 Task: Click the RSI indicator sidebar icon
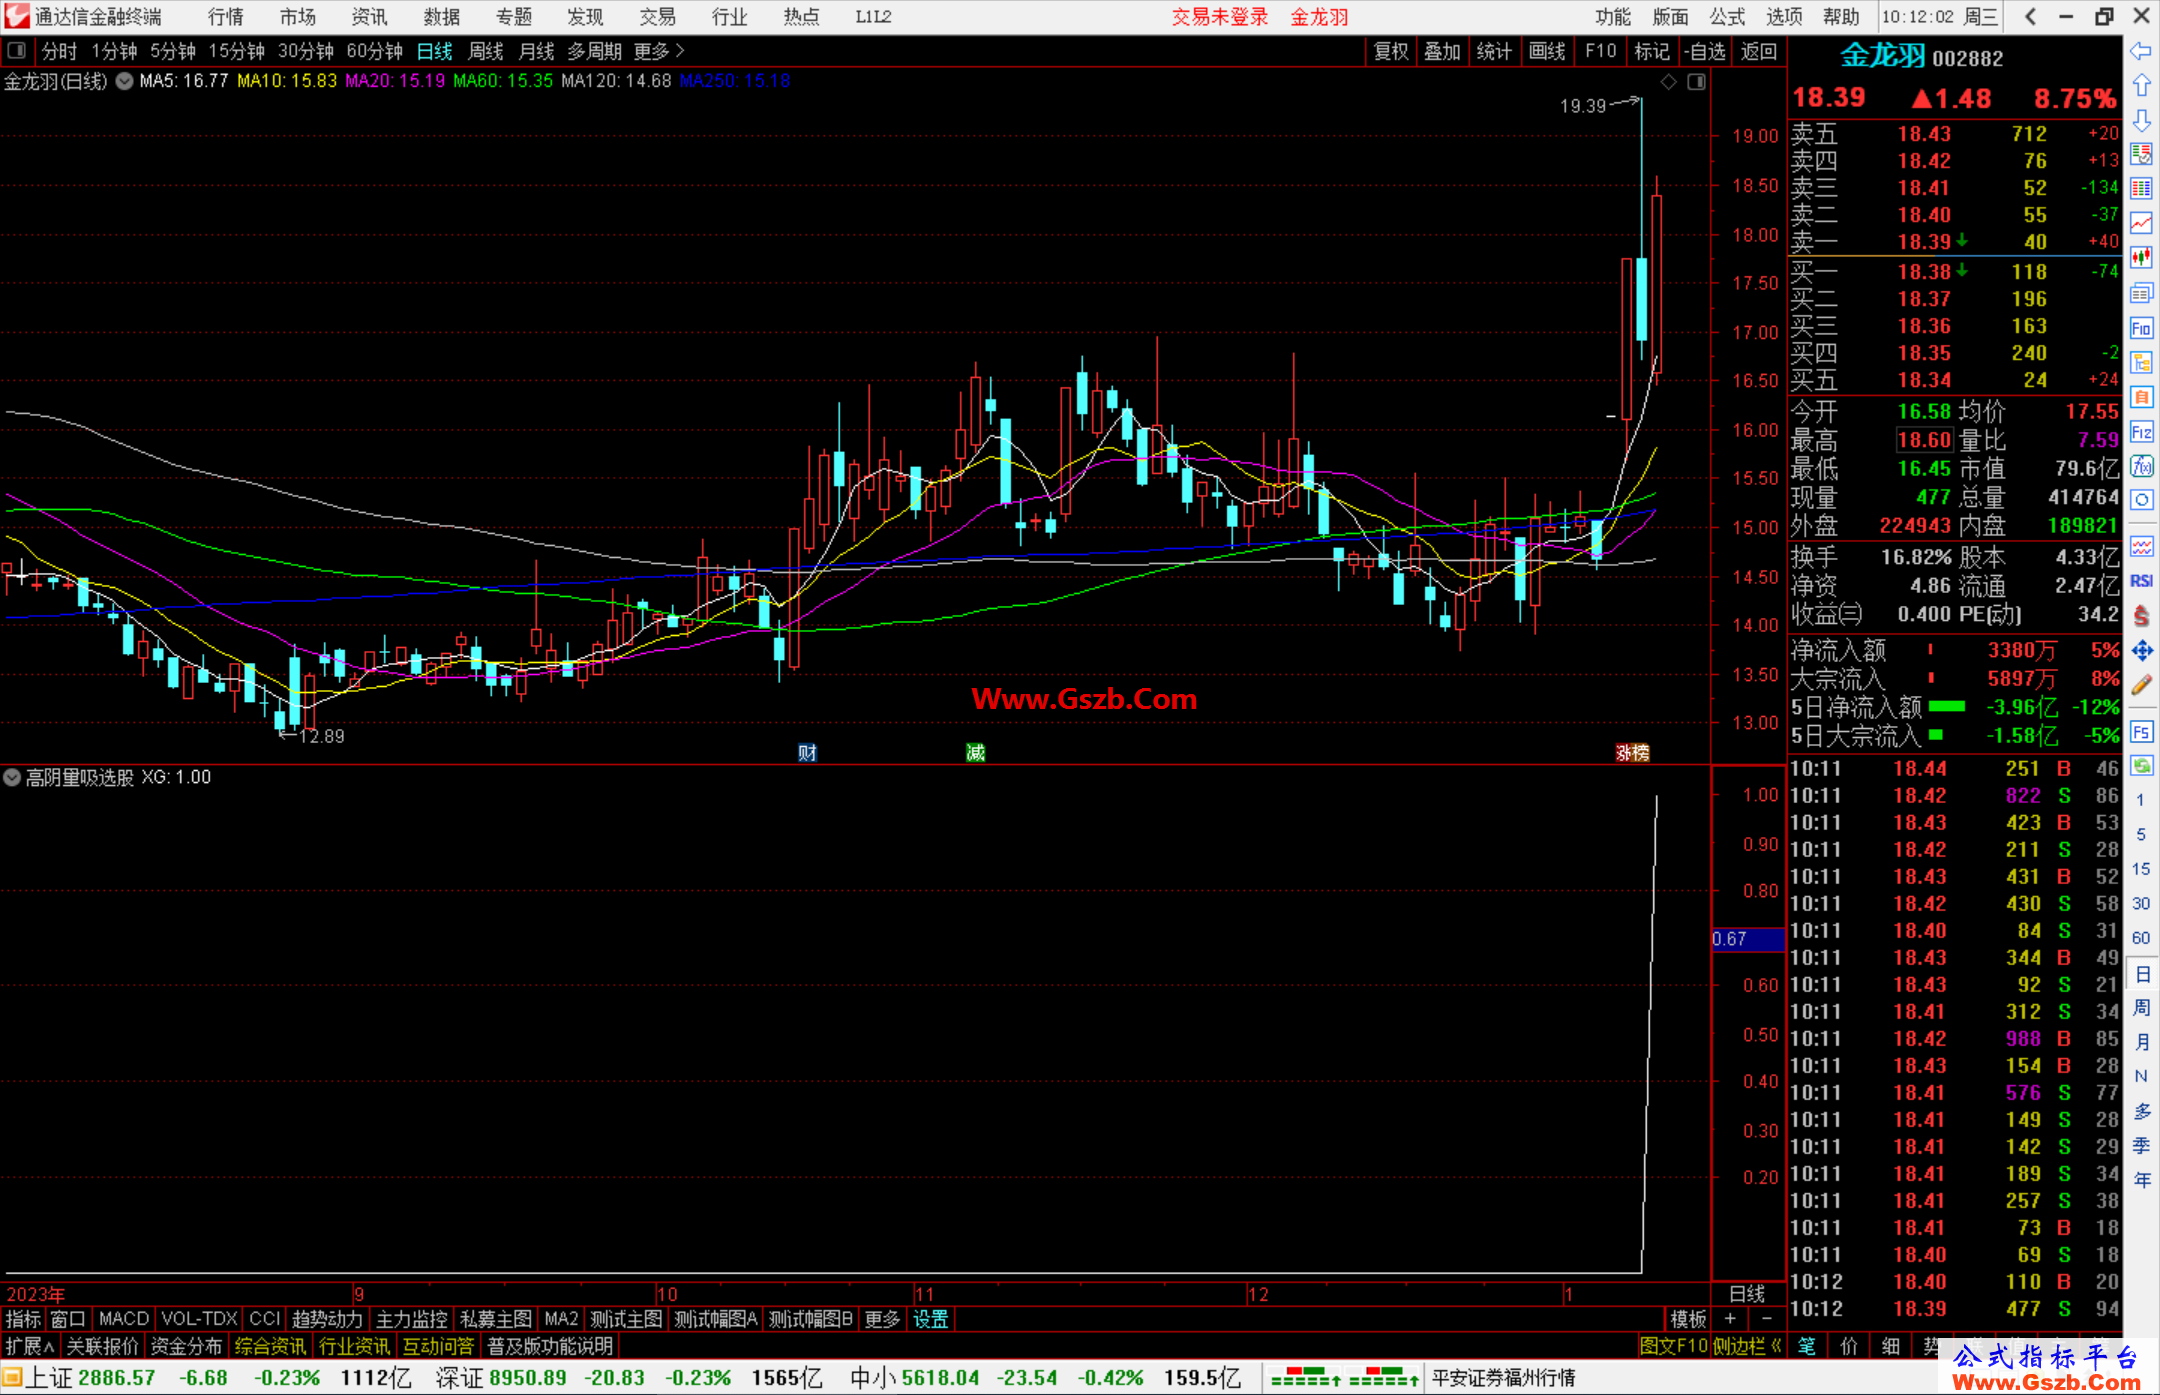pyautogui.click(x=2141, y=581)
